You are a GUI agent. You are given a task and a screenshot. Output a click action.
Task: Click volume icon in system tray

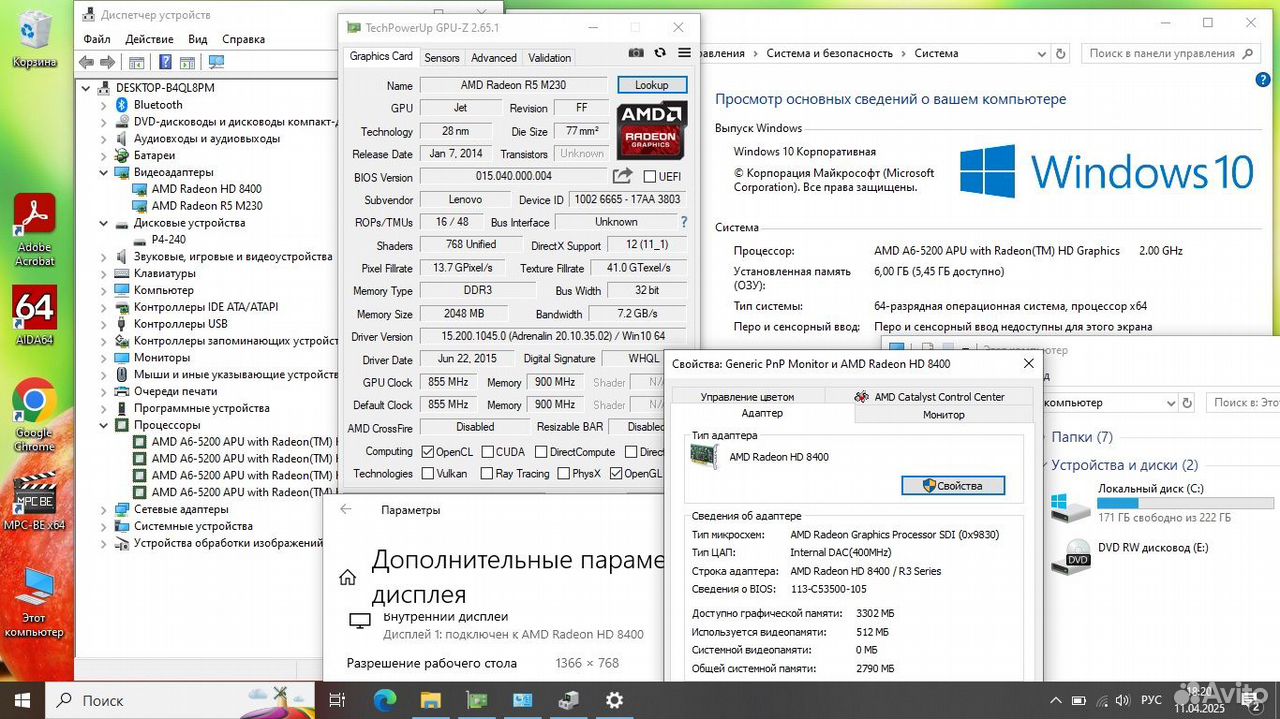point(1120,700)
